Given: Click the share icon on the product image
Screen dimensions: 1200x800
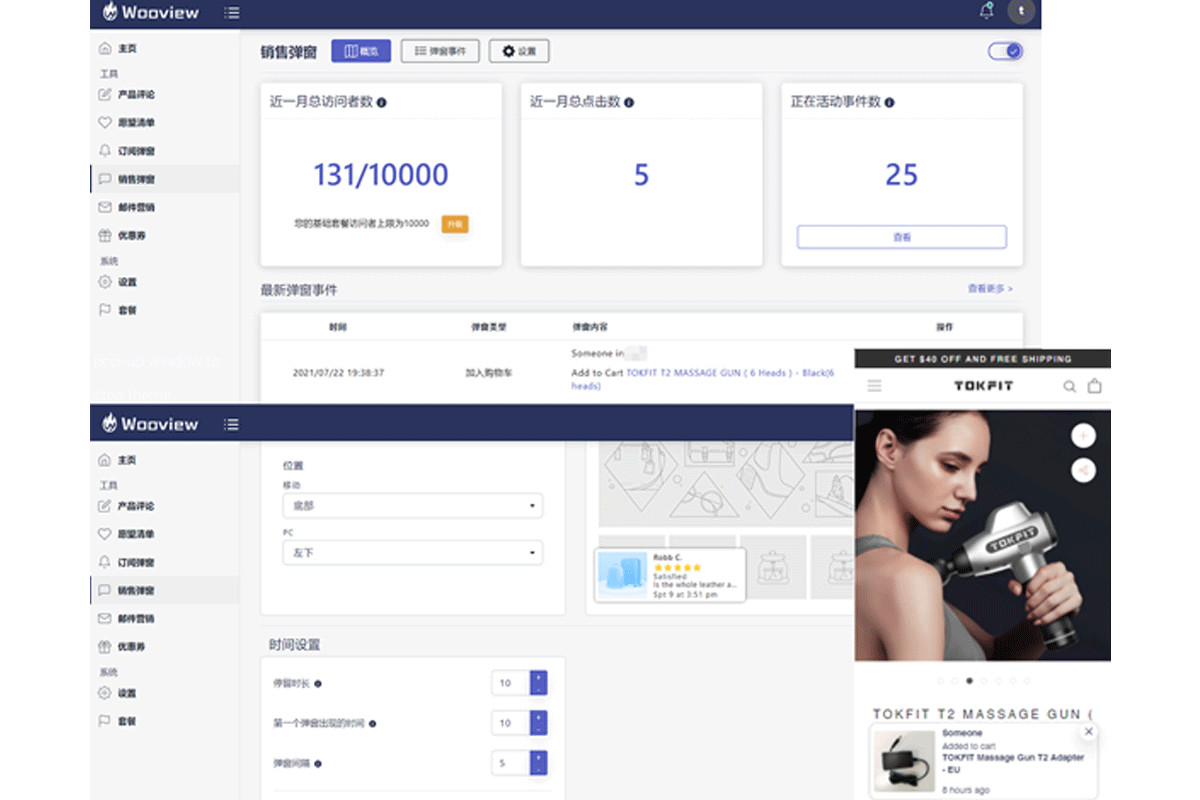Looking at the screenshot, I should click(x=1083, y=470).
